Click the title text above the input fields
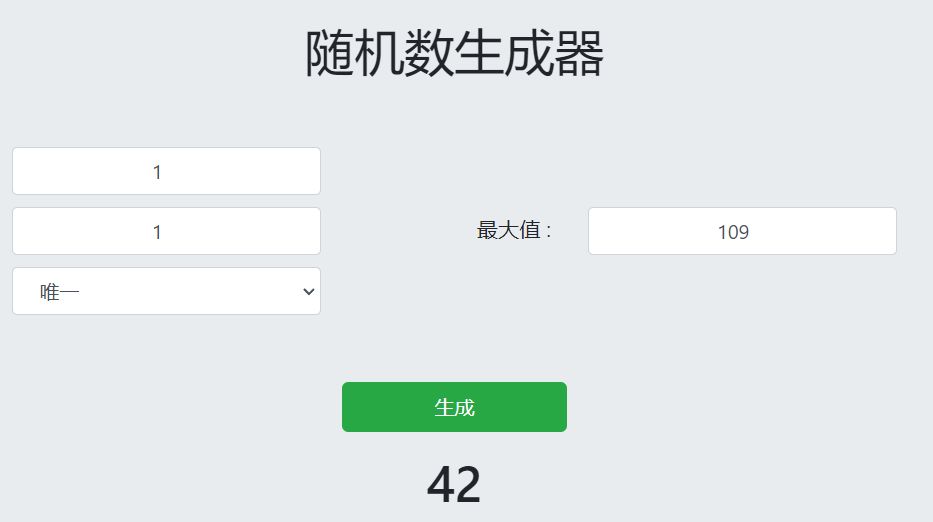Screen dimensions: 933x522 454,54
